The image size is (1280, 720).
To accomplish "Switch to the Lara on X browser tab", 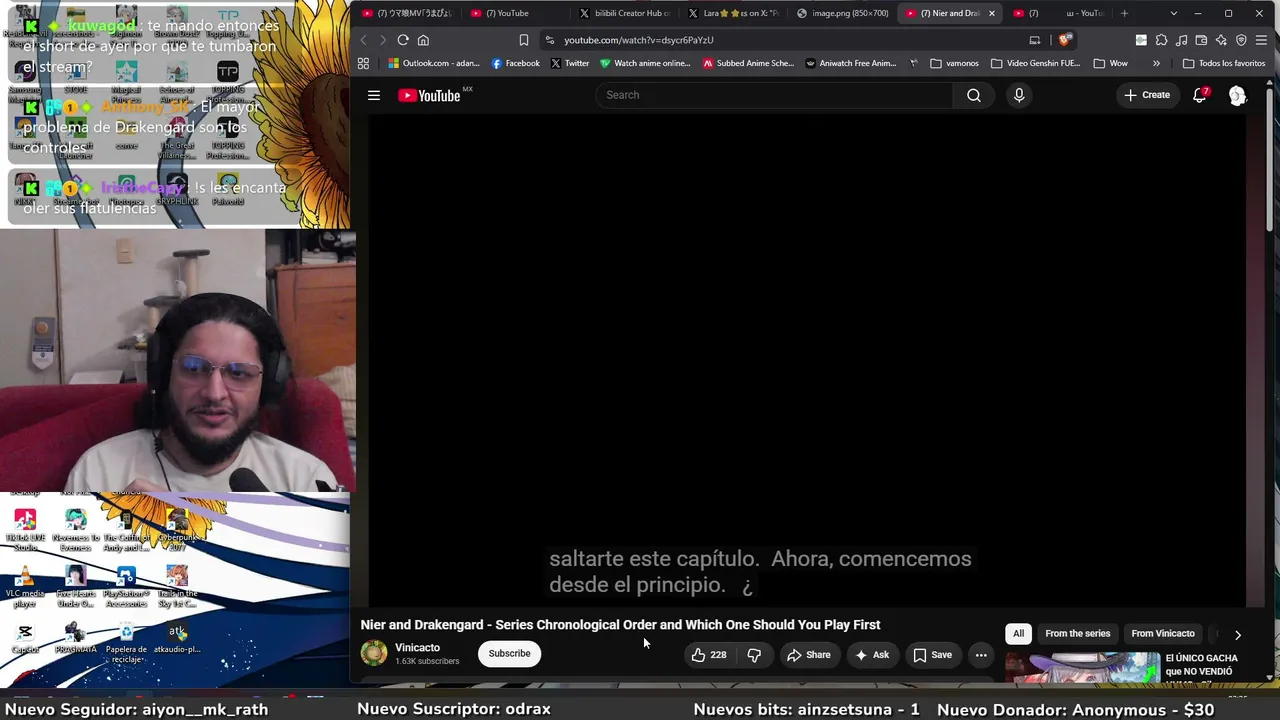I will (x=734, y=13).
